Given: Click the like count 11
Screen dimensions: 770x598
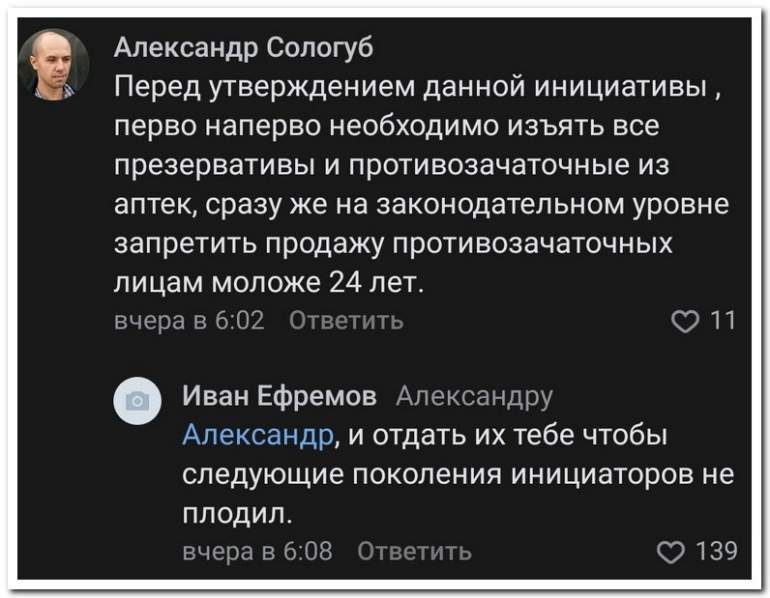Looking at the screenshot, I should [x=722, y=320].
